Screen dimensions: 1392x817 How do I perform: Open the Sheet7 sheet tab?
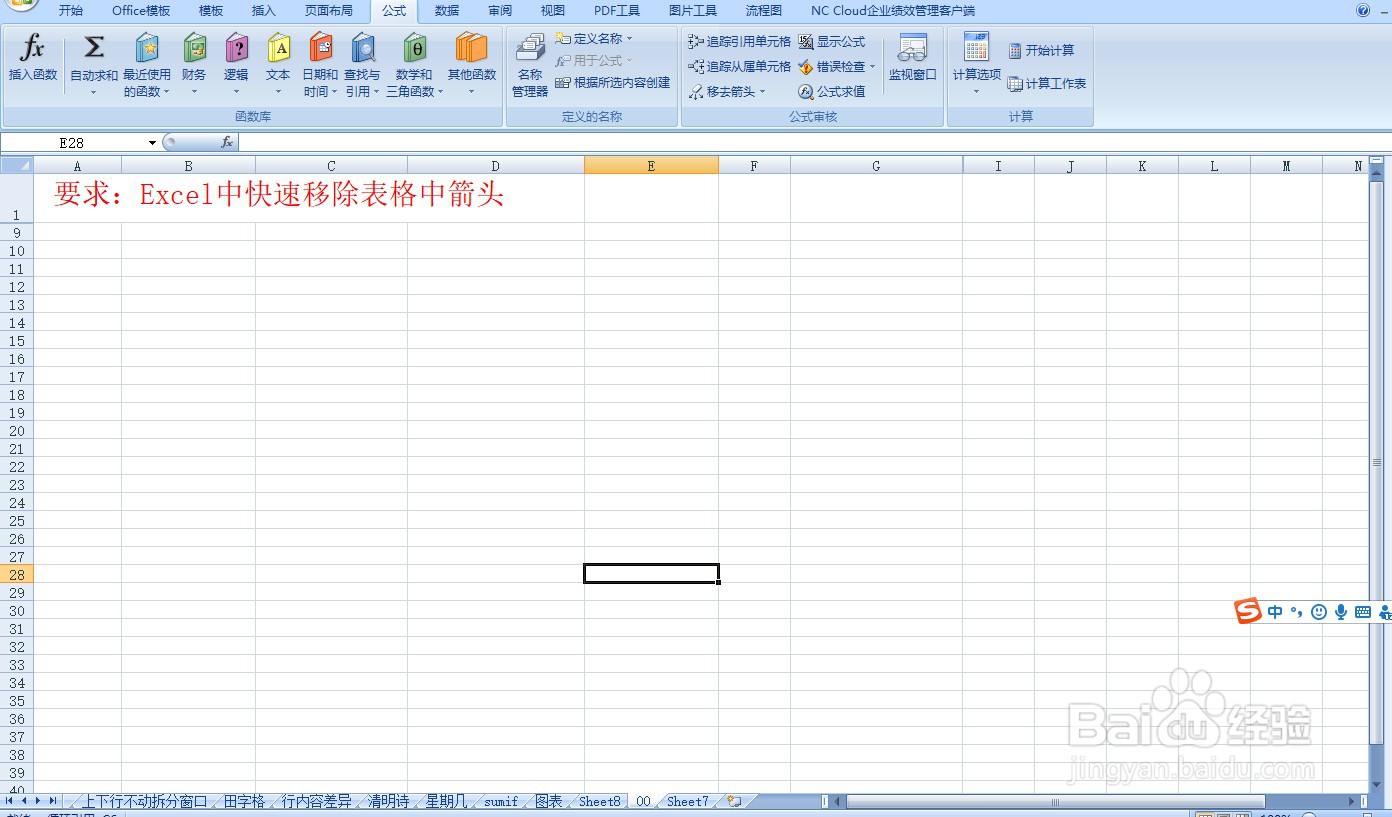coord(687,801)
